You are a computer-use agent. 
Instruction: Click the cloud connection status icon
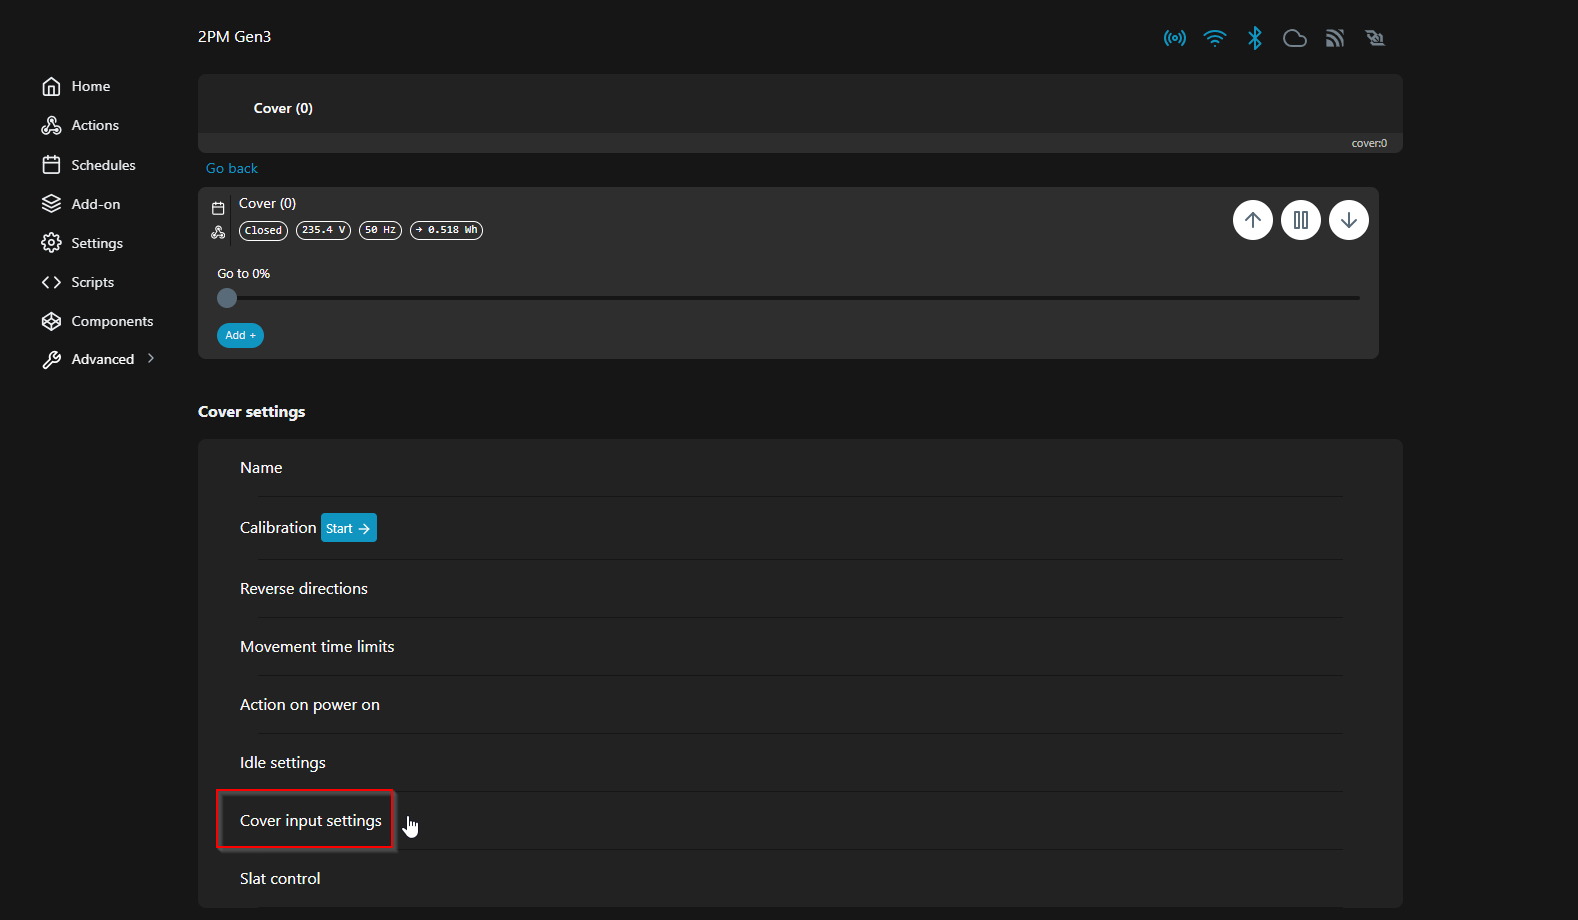click(x=1294, y=38)
